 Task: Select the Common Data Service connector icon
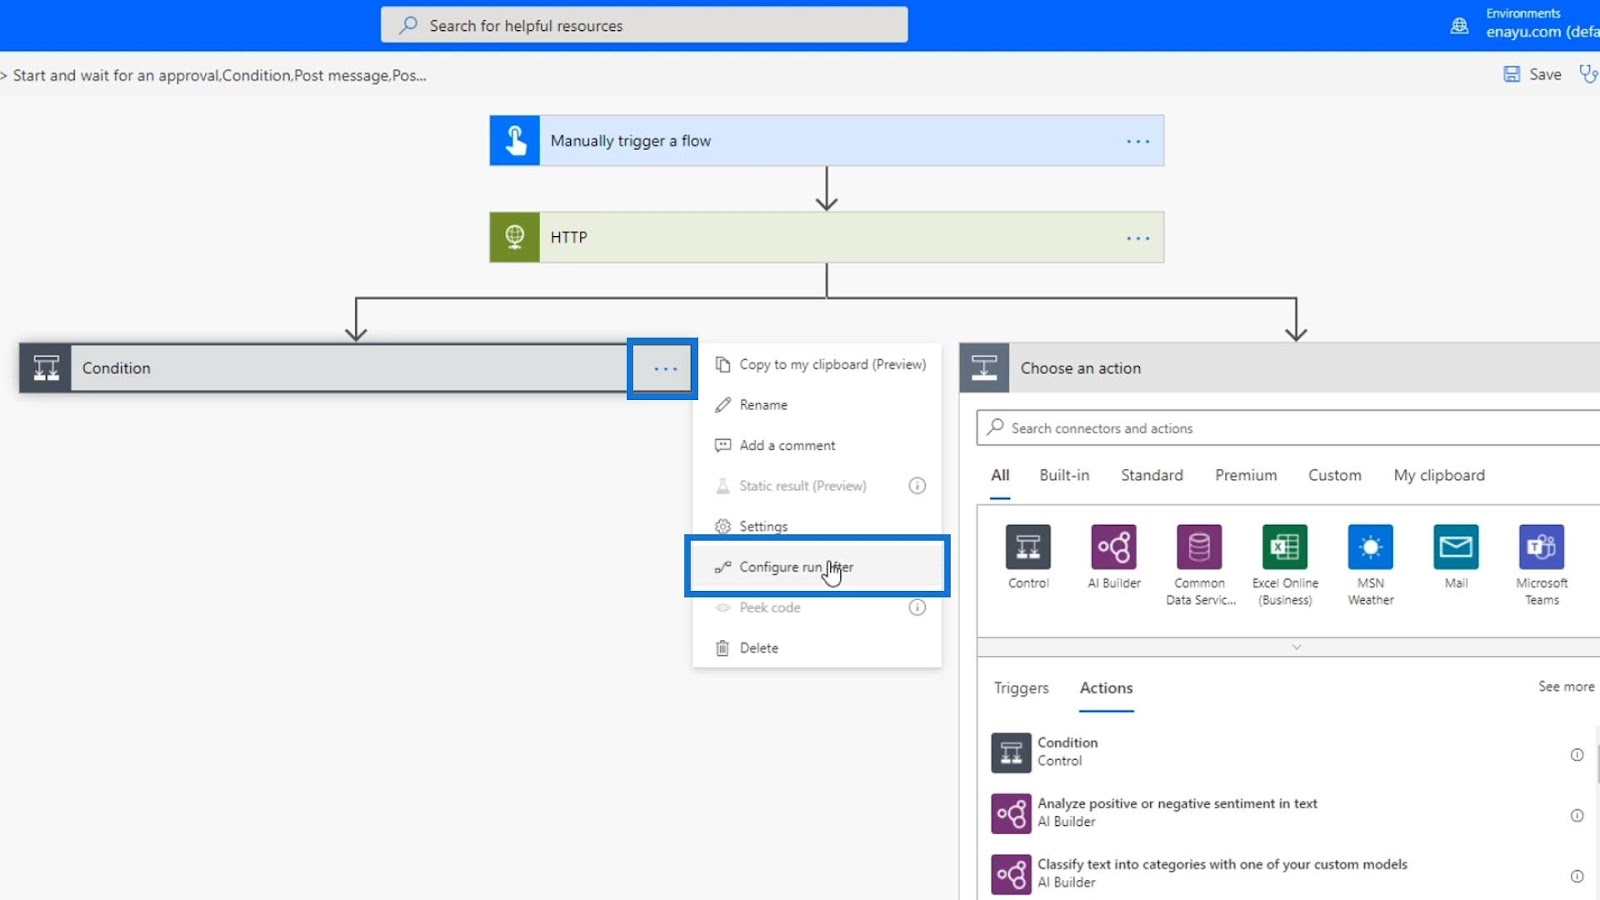point(1199,547)
